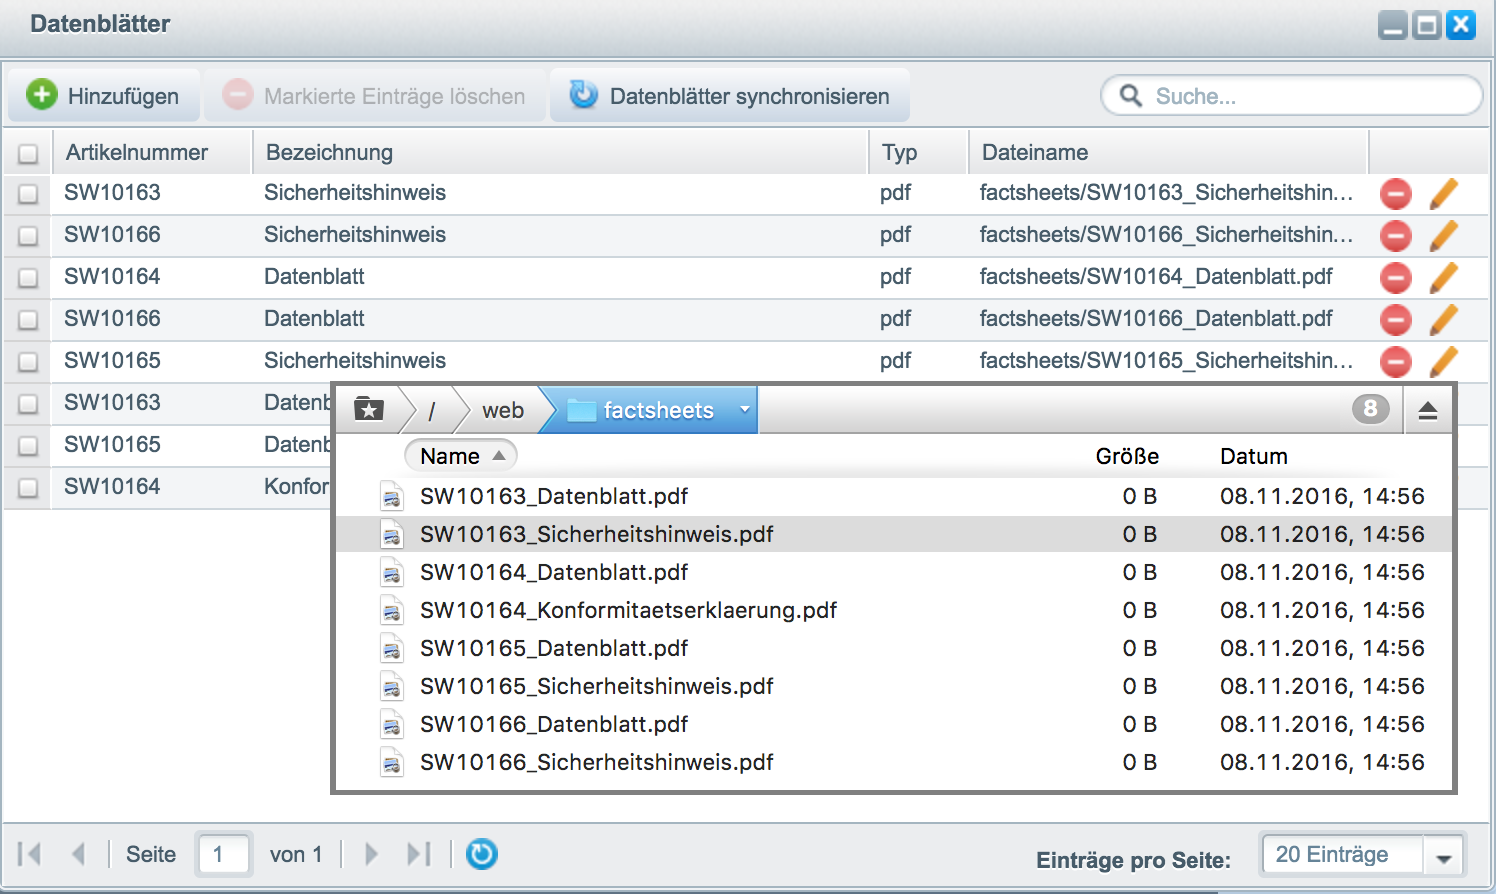Image resolution: width=1496 pixels, height=894 pixels.
Task: Maximize the Datenblätter window
Action: pyautogui.click(x=1427, y=25)
